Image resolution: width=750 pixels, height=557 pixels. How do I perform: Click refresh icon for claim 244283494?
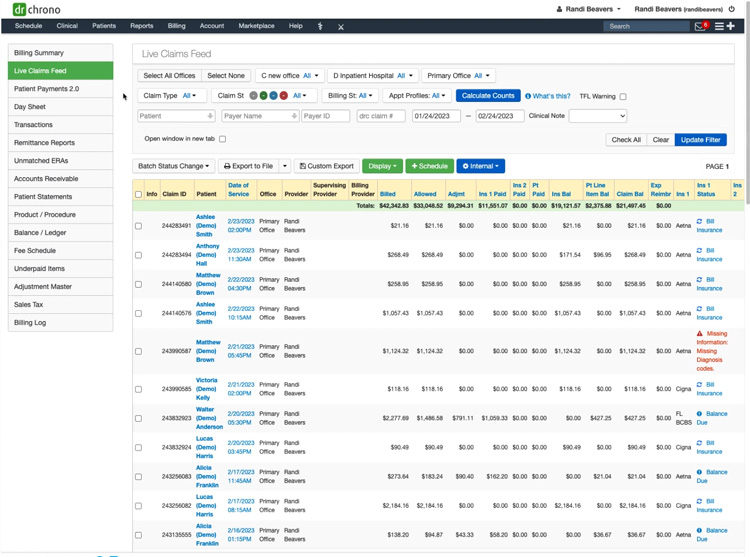(x=699, y=251)
